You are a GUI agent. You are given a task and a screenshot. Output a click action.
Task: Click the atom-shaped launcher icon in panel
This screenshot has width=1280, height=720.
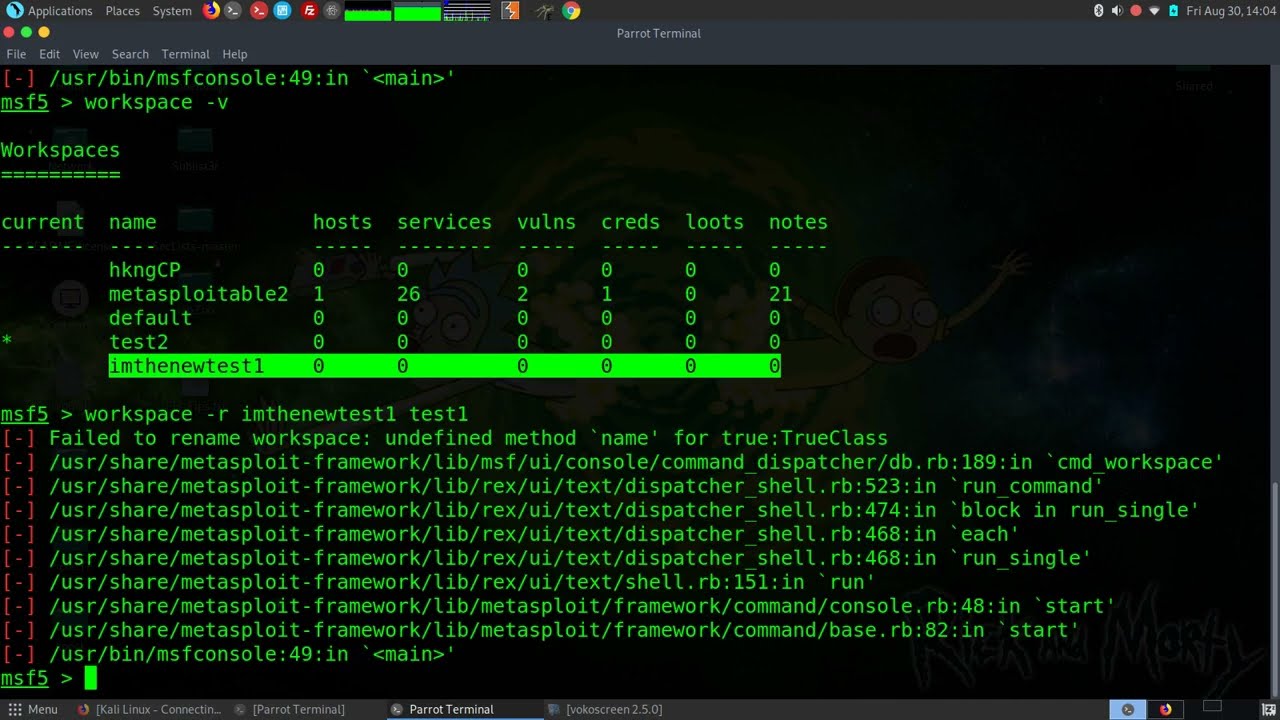(331, 11)
